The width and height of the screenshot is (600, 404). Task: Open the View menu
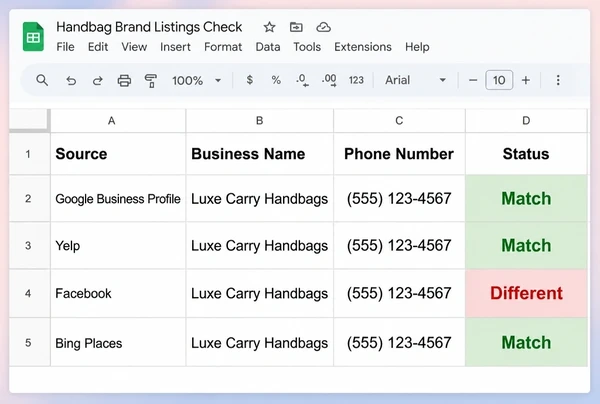tap(134, 47)
